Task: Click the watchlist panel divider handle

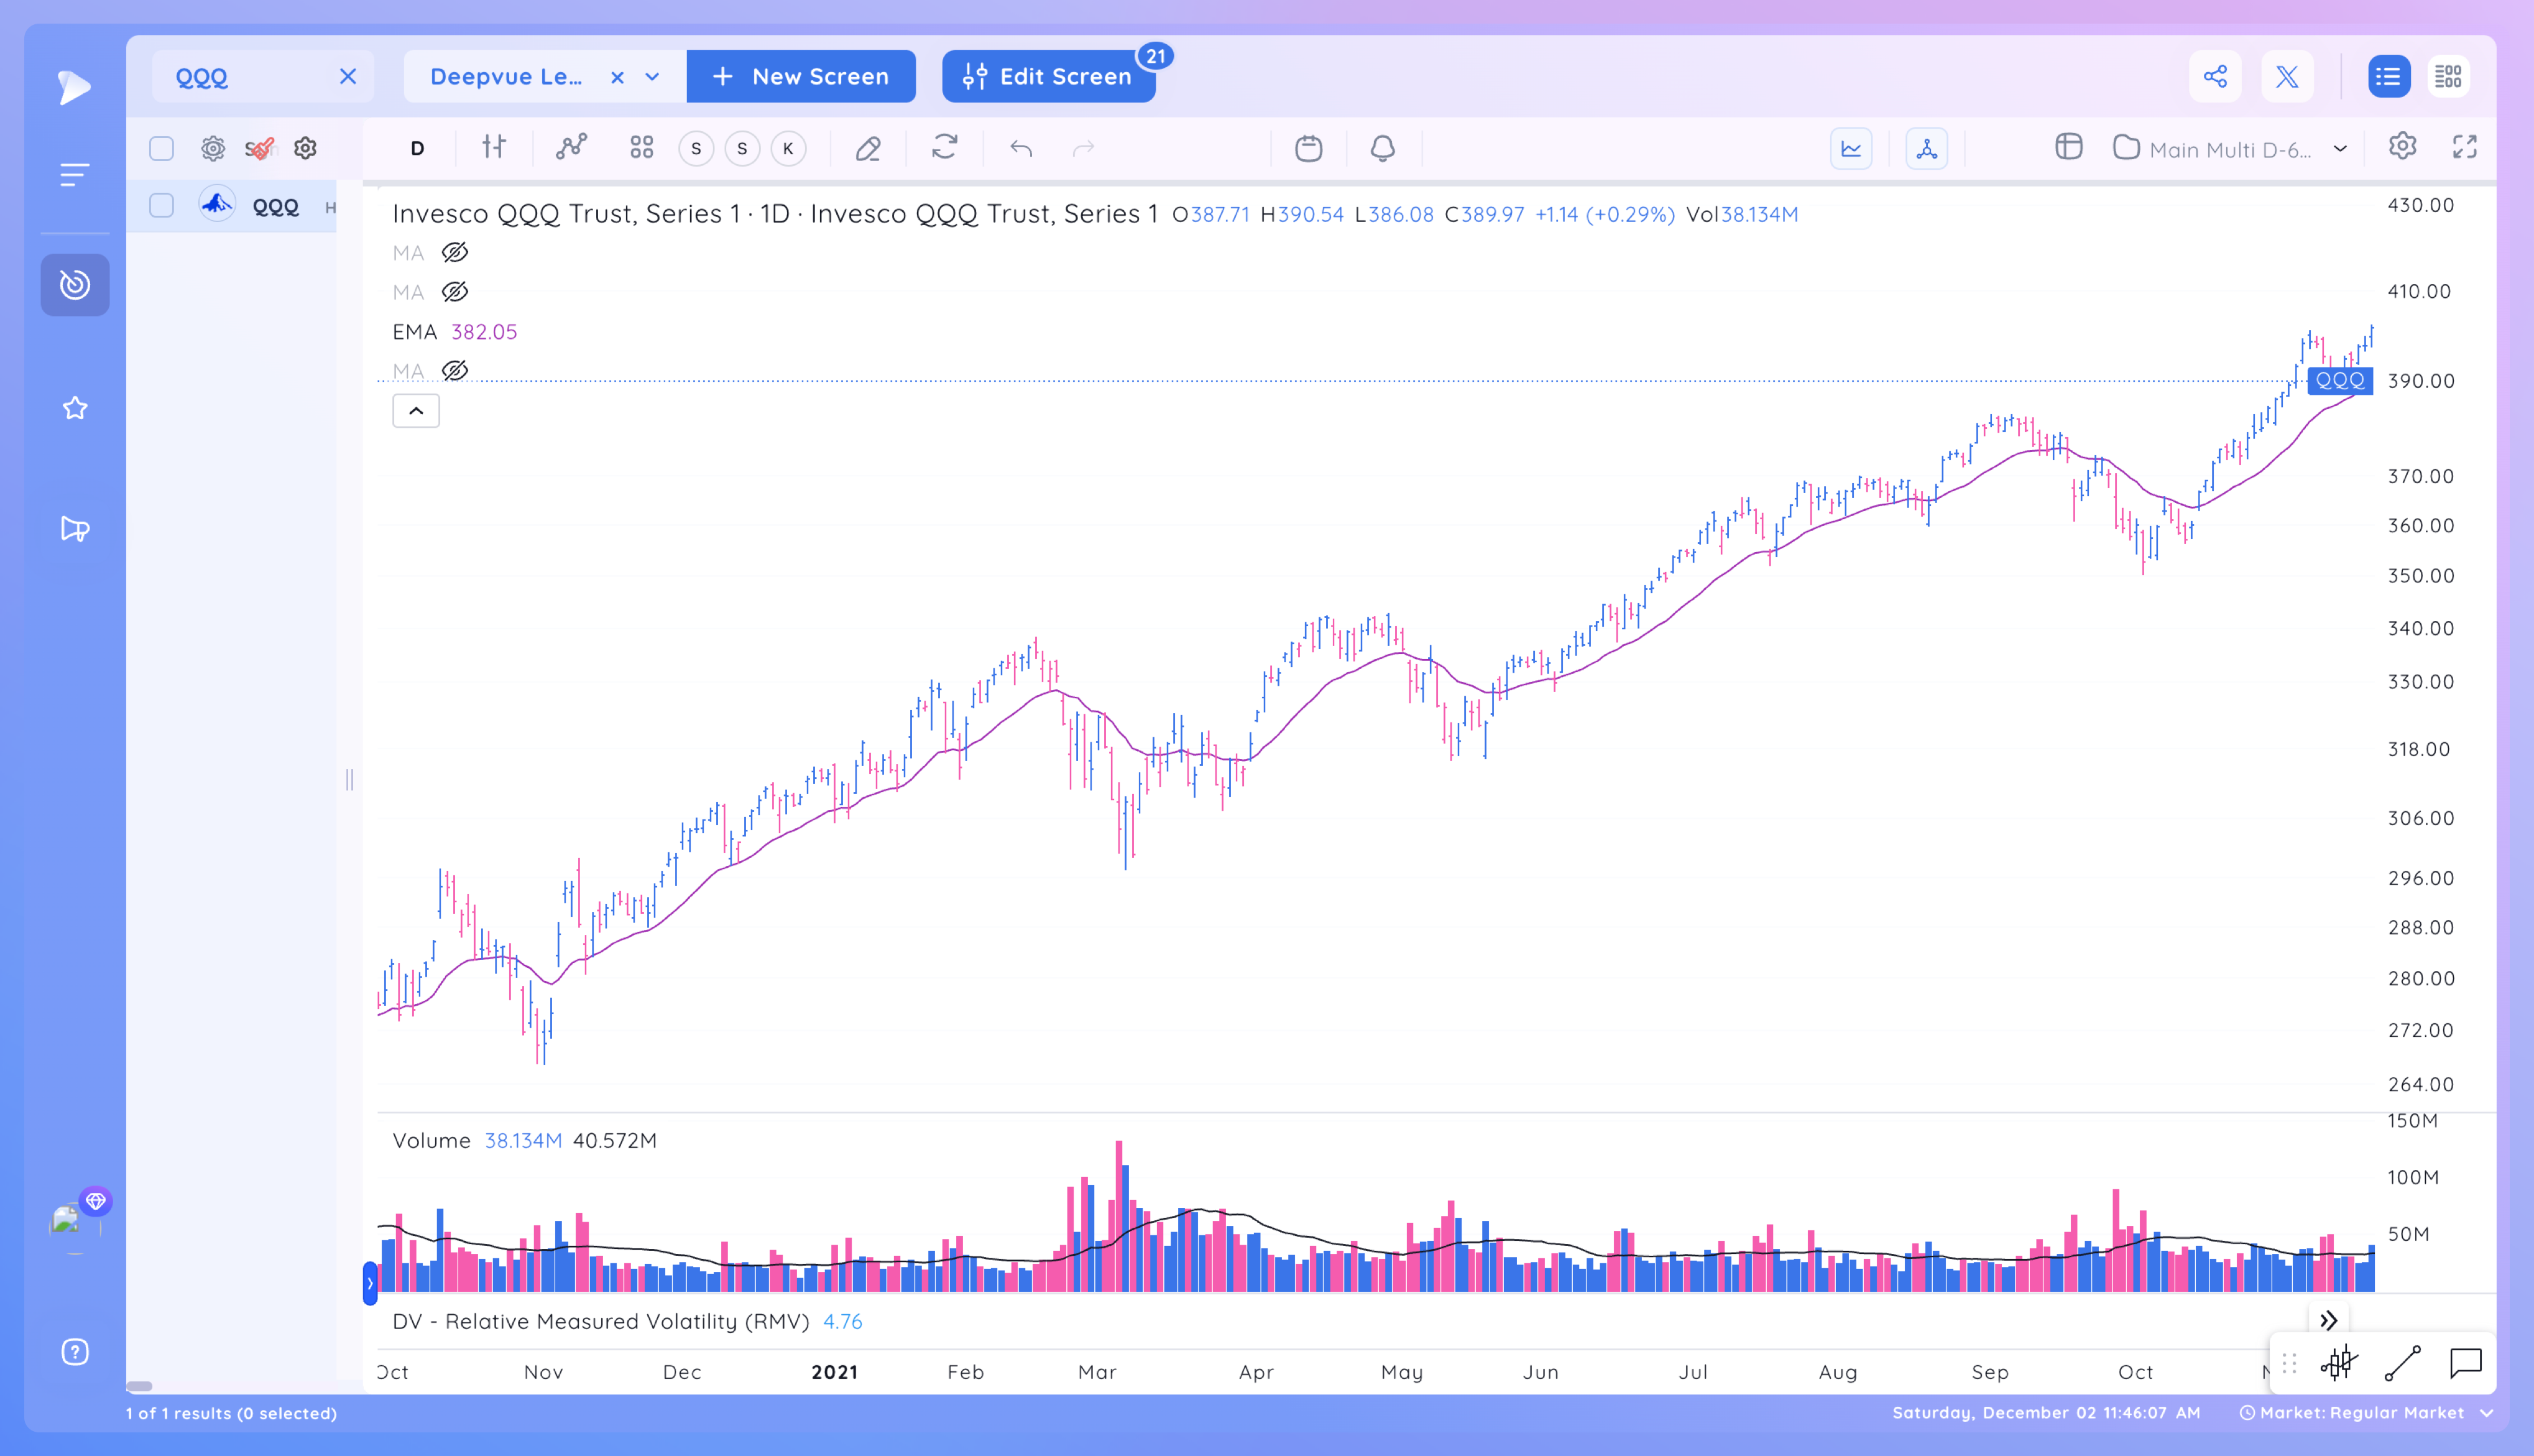Action: point(349,780)
